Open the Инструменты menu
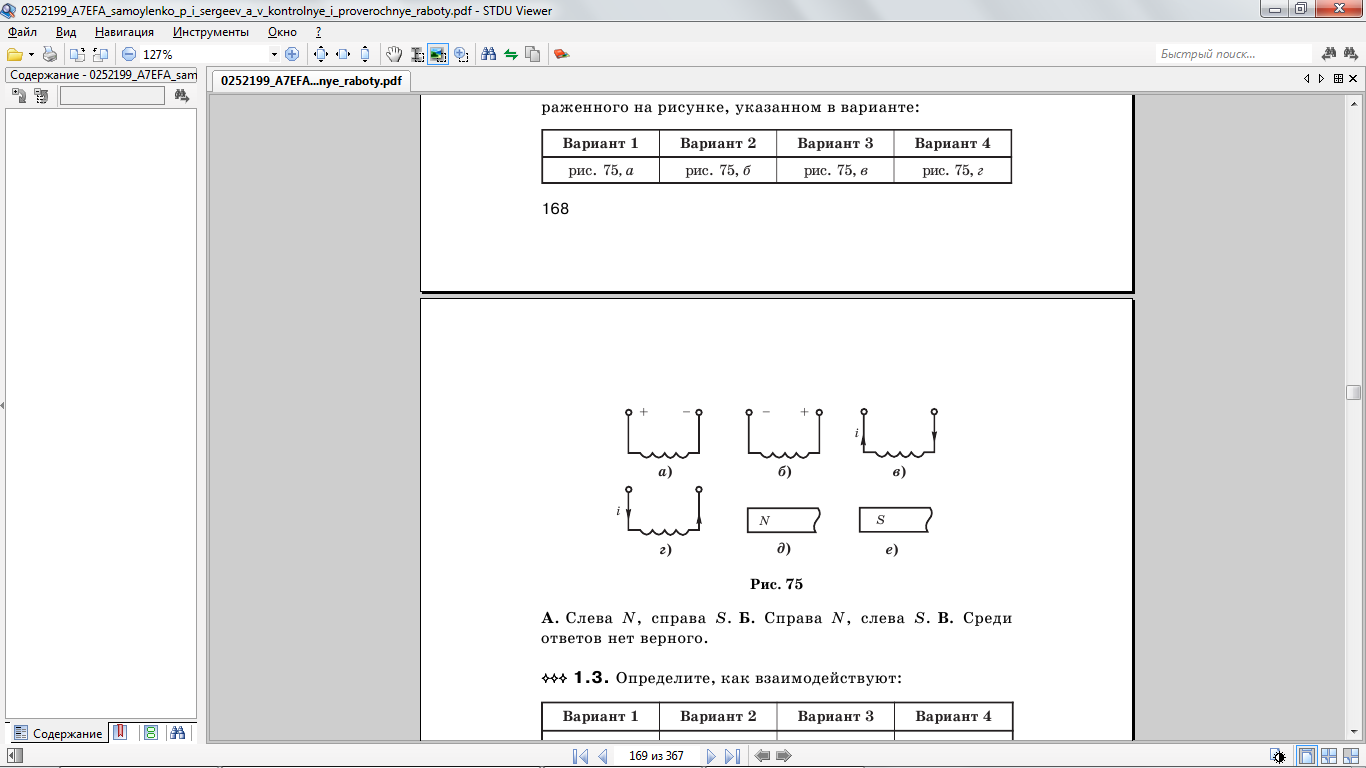This screenshot has width=1366, height=768. click(x=211, y=32)
